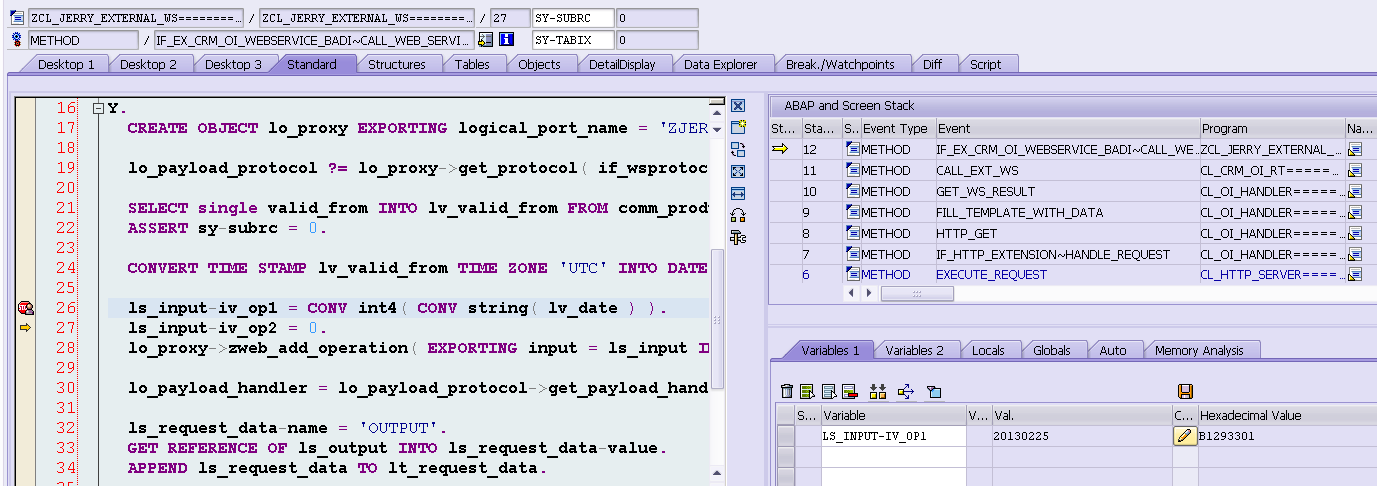Viewport: 1377px width, 486px height.
Task: Click the horizontal expand tool icon
Action: (x=738, y=193)
